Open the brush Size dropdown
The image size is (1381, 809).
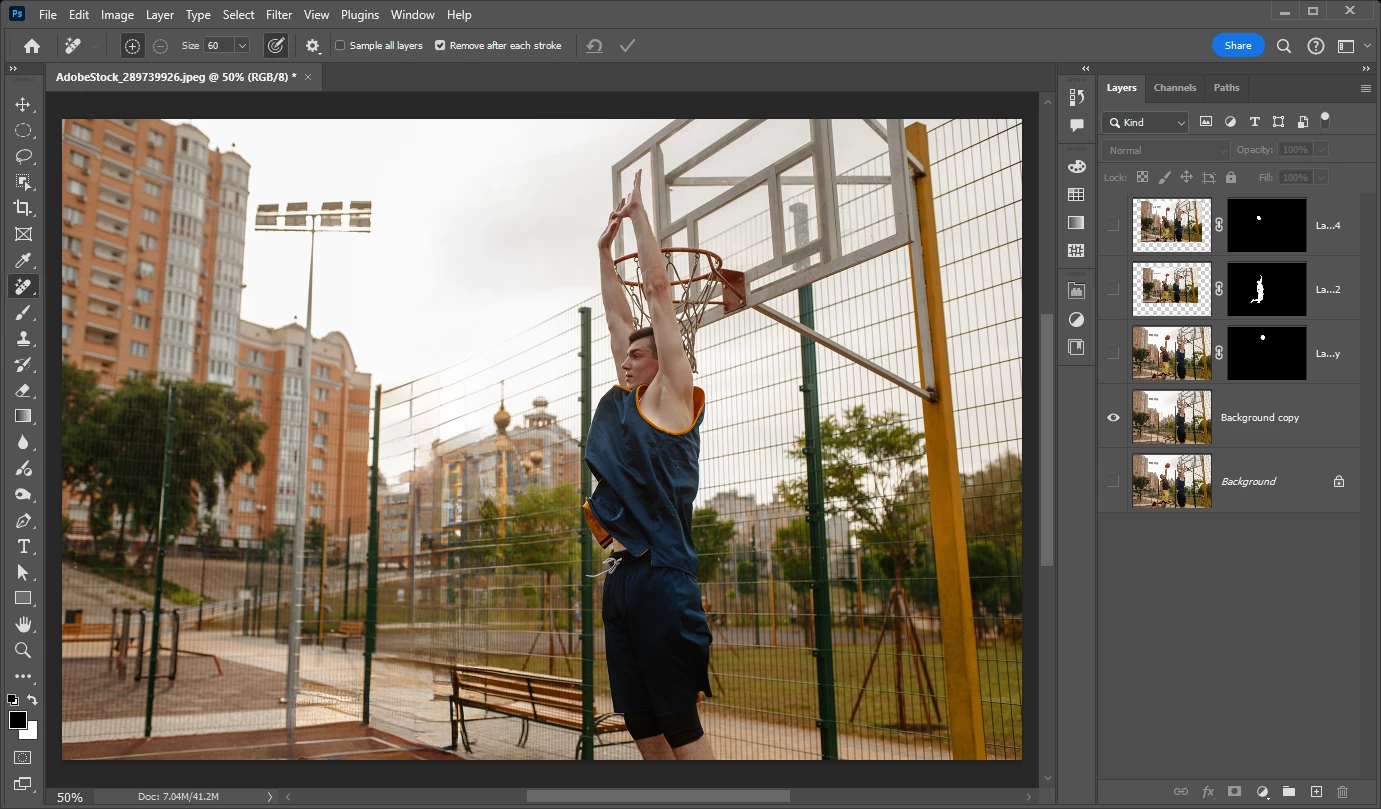click(x=242, y=46)
